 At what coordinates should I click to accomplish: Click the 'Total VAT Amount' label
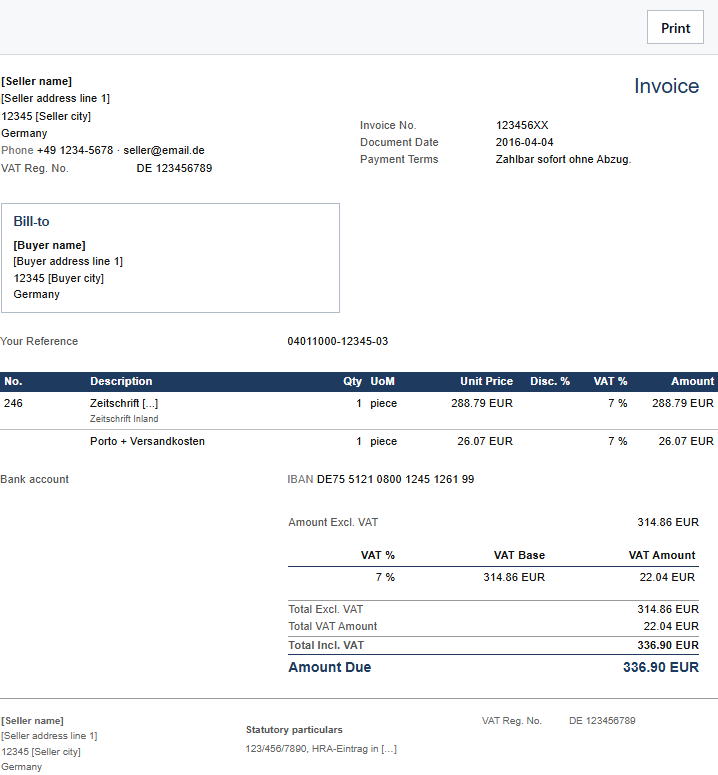pos(333,626)
